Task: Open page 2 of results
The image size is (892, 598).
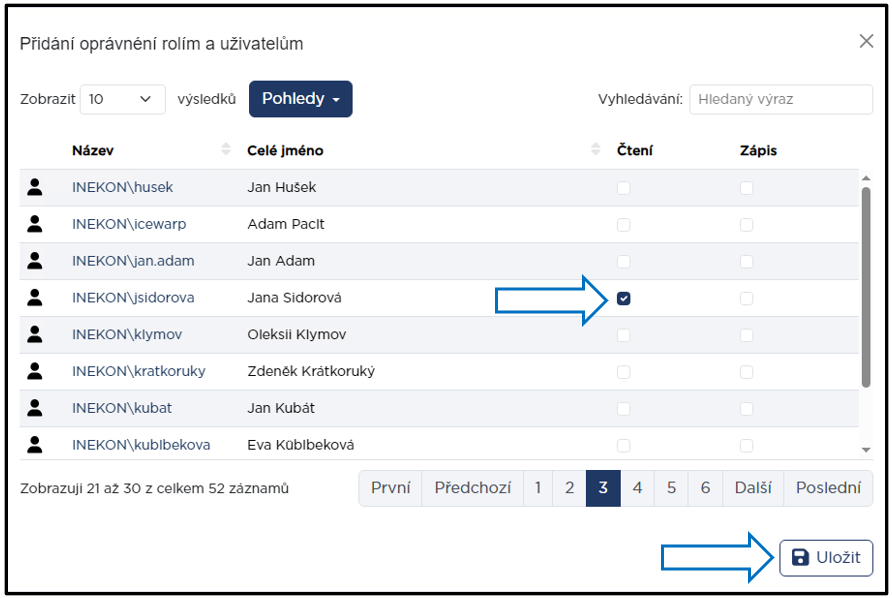Action: click(x=569, y=488)
